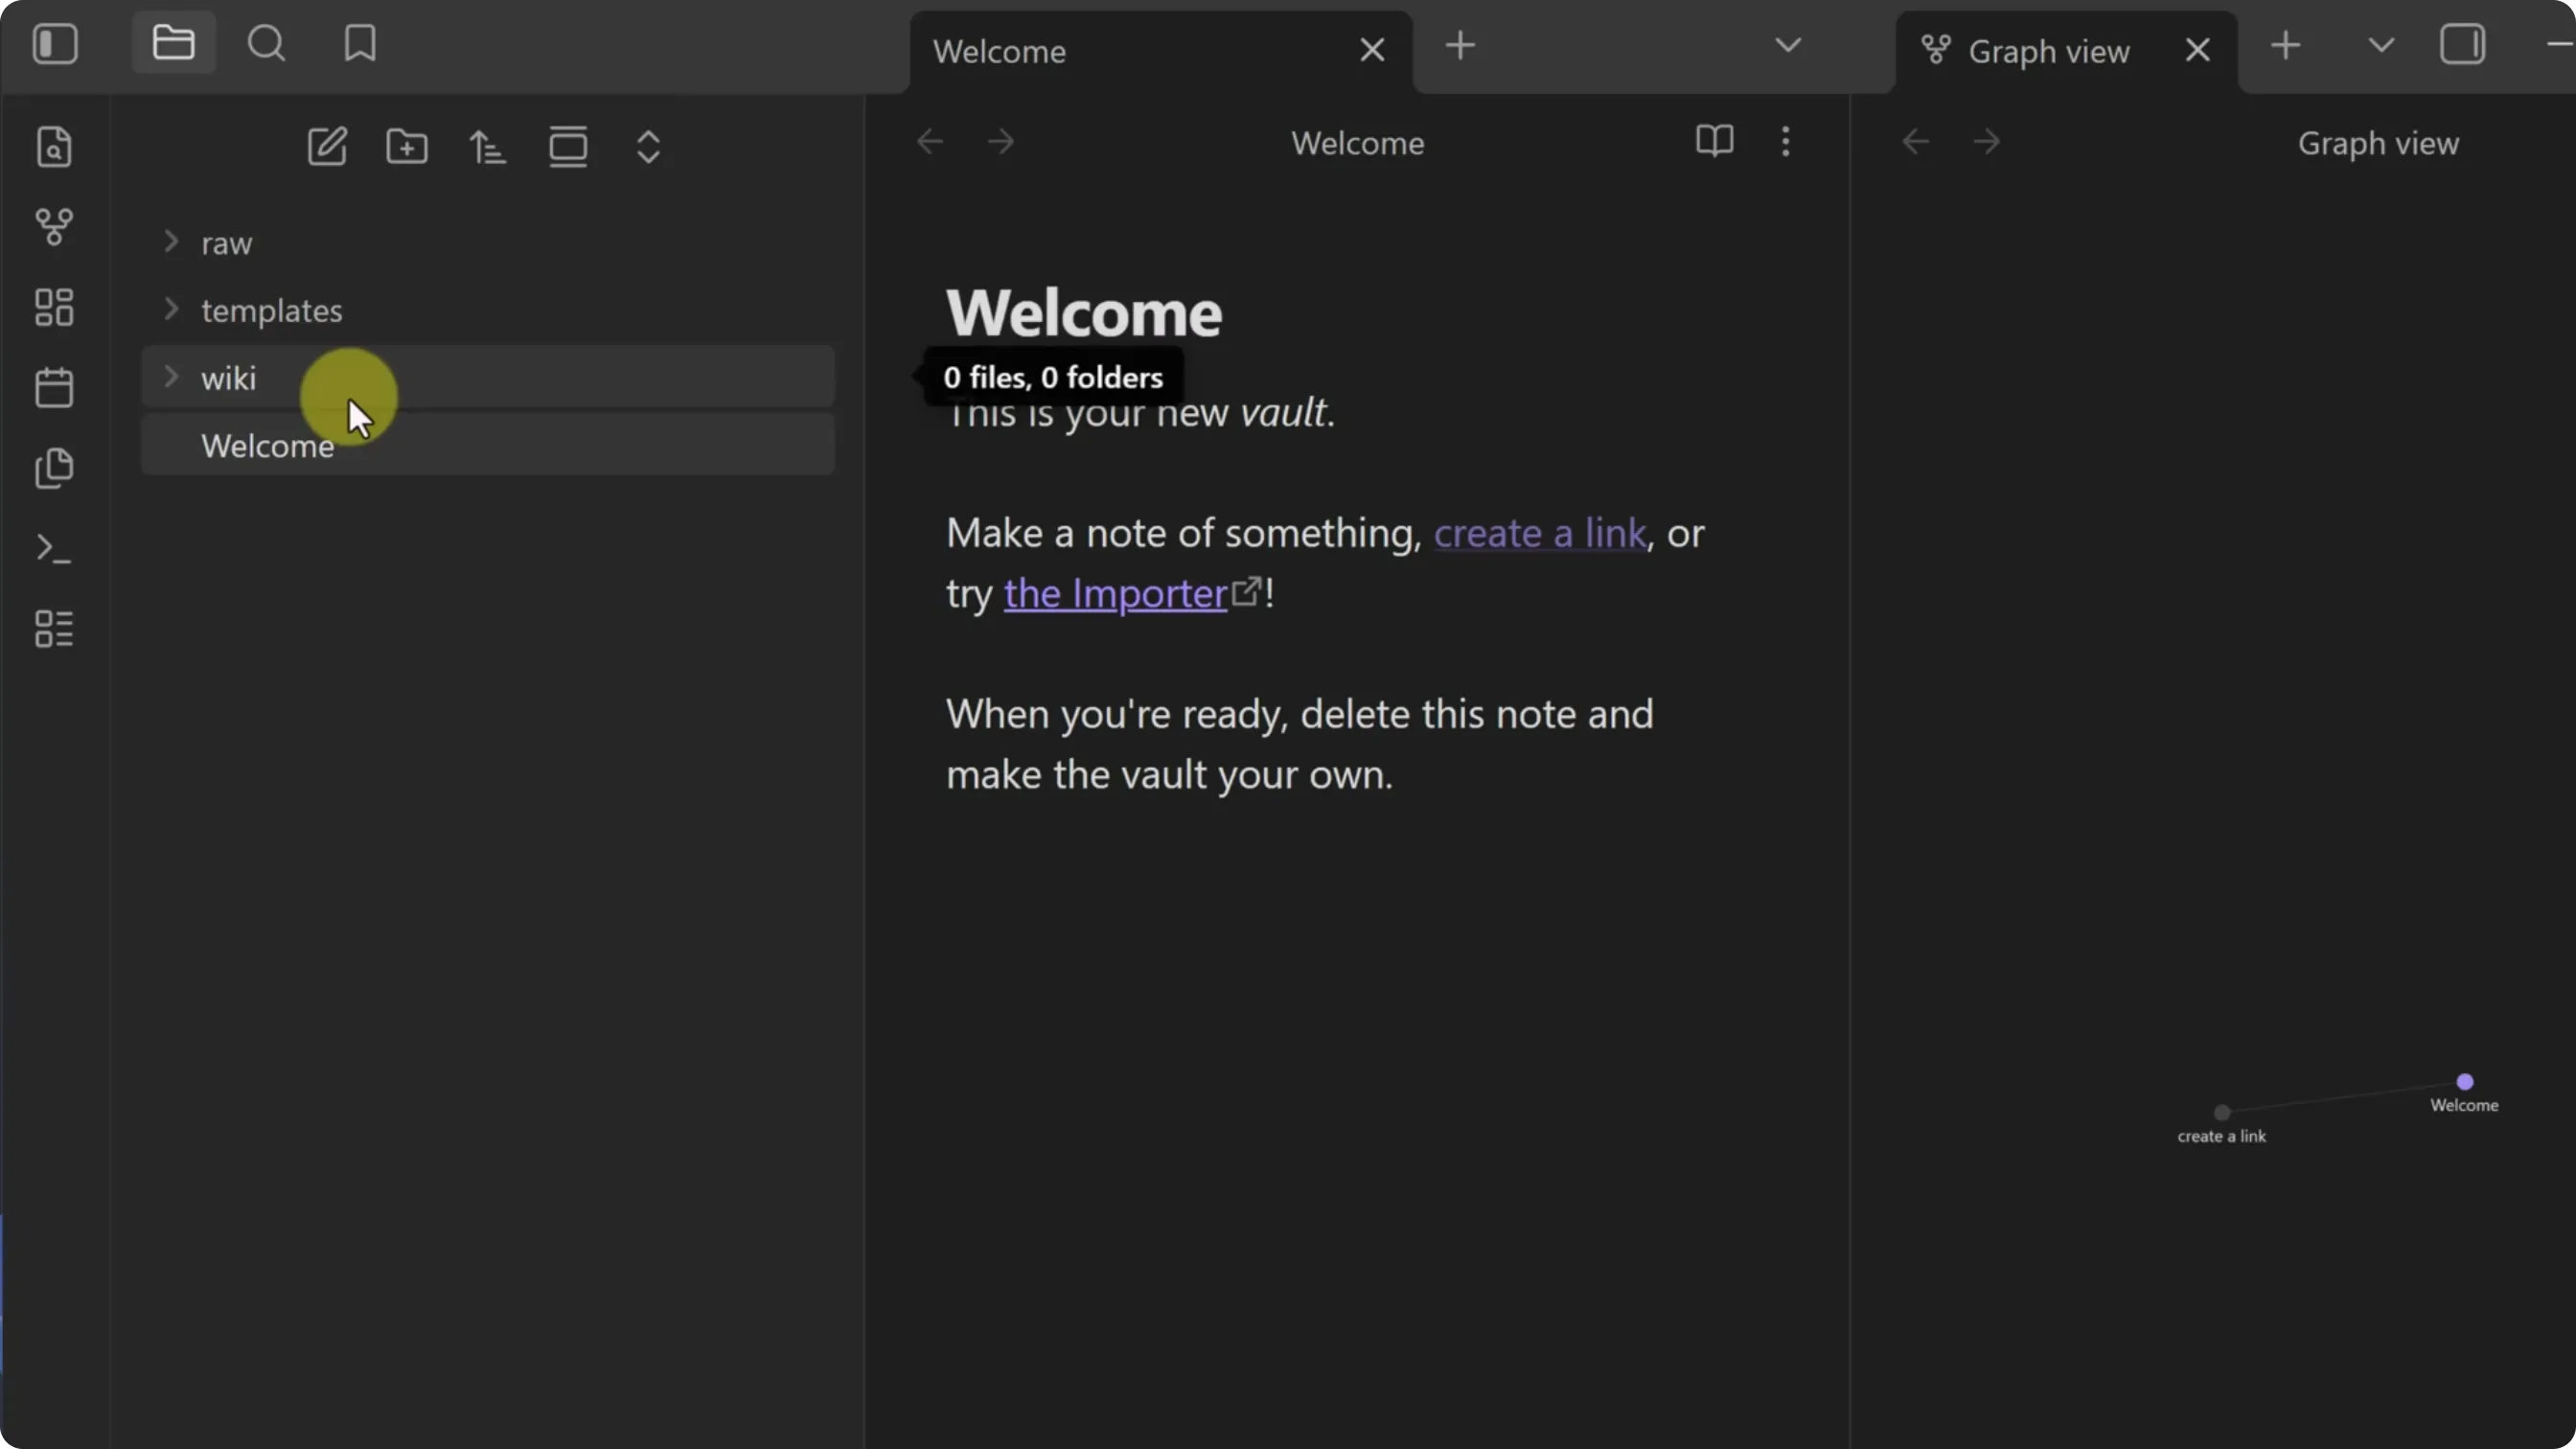The width and height of the screenshot is (2576, 1449).
Task: Switch the Welcome note to reading view
Action: click(1715, 141)
